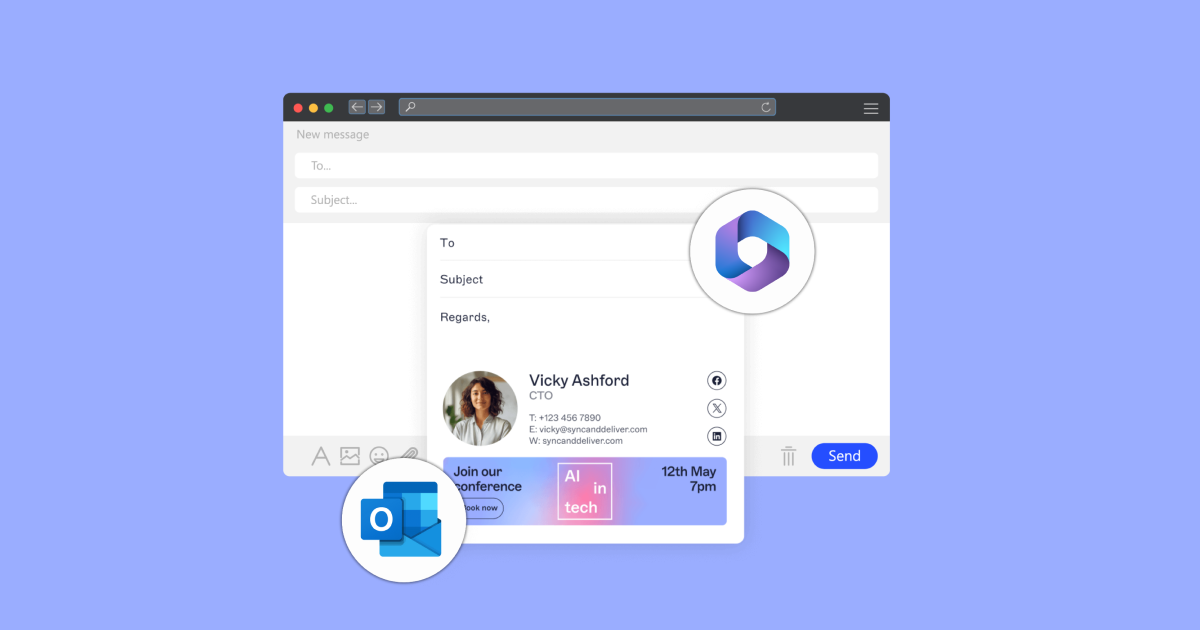Delete draft using the trash icon
The width and height of the screenshot is (1200, 630).
coord(788,456)
